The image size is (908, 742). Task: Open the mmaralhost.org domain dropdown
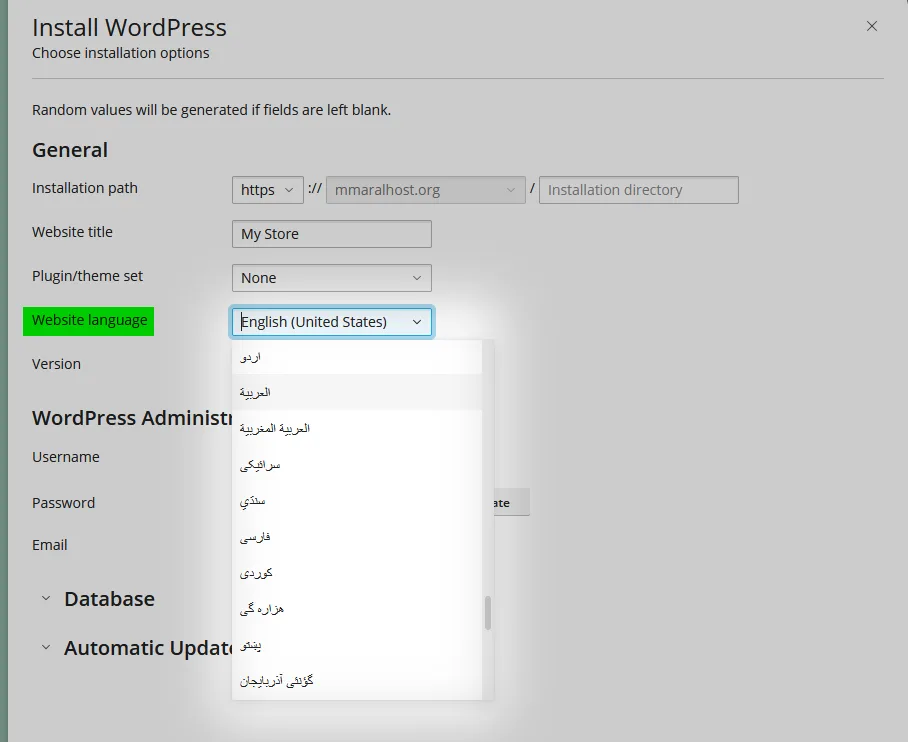(x=426, y=190)
